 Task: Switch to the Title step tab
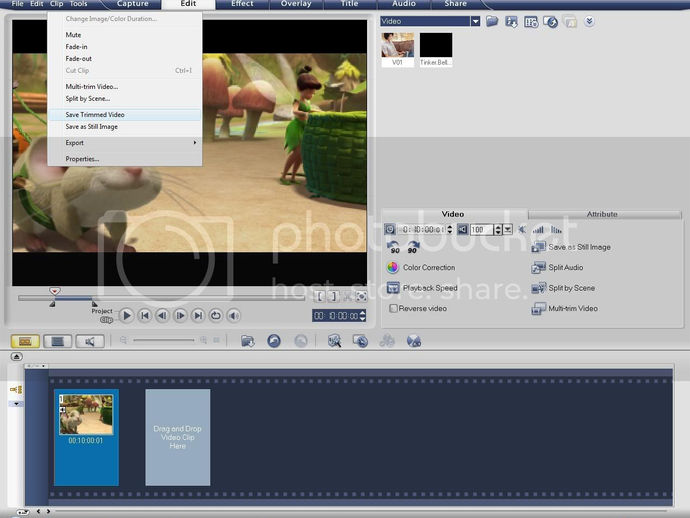pos(350,4)
